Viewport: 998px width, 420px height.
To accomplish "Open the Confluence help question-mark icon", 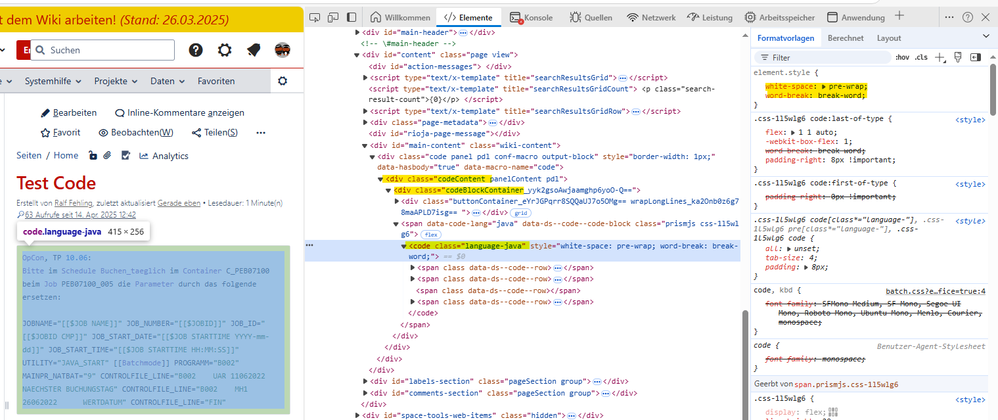I will [x=195, y=50].
